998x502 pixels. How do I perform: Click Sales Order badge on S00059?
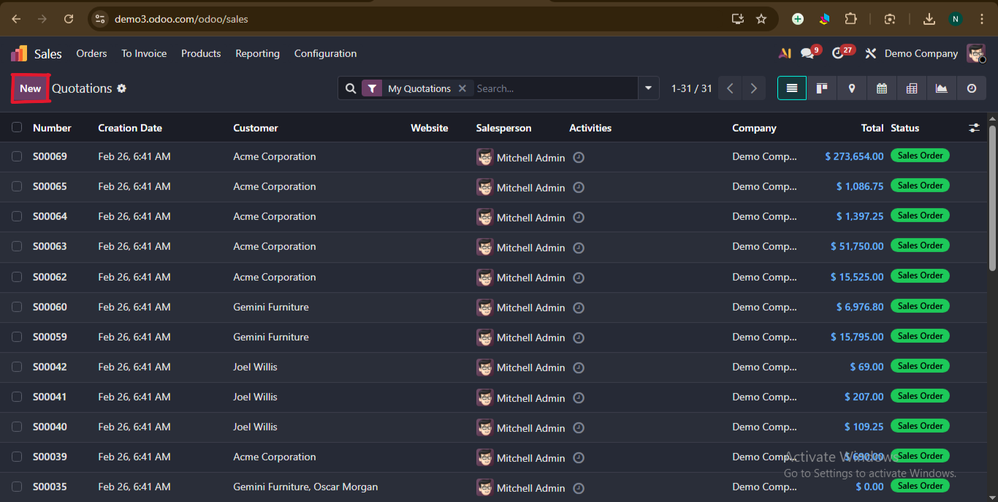tap(920, 336)
